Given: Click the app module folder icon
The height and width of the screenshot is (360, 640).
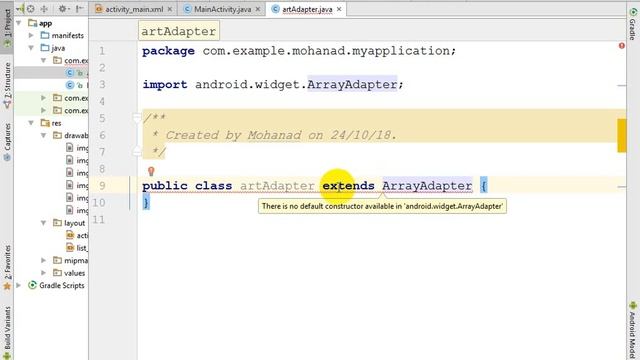Looking at the screenshot, I should (32, 23).
